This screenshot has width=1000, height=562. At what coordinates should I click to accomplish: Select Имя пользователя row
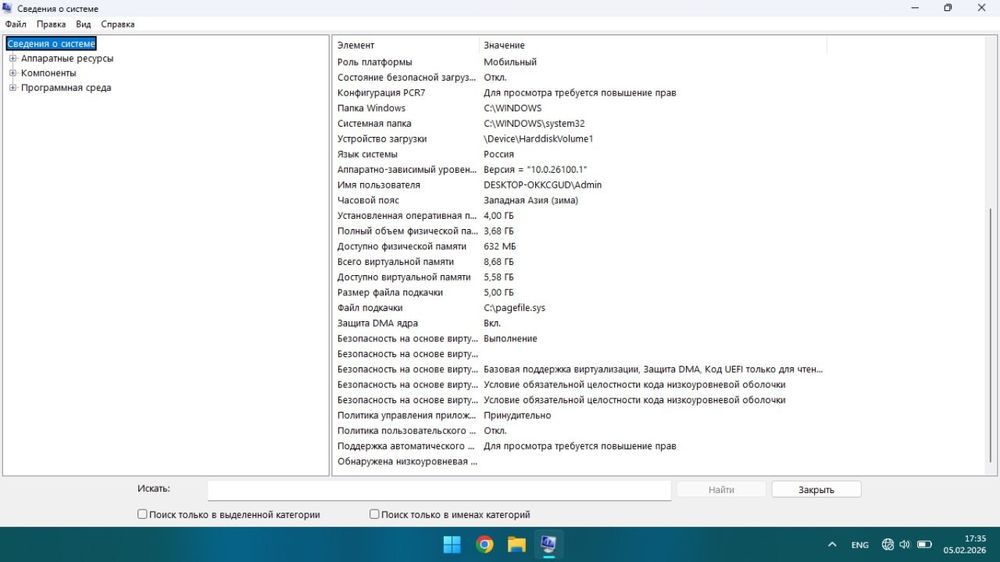pyautogui.click(x=580, y=184)
